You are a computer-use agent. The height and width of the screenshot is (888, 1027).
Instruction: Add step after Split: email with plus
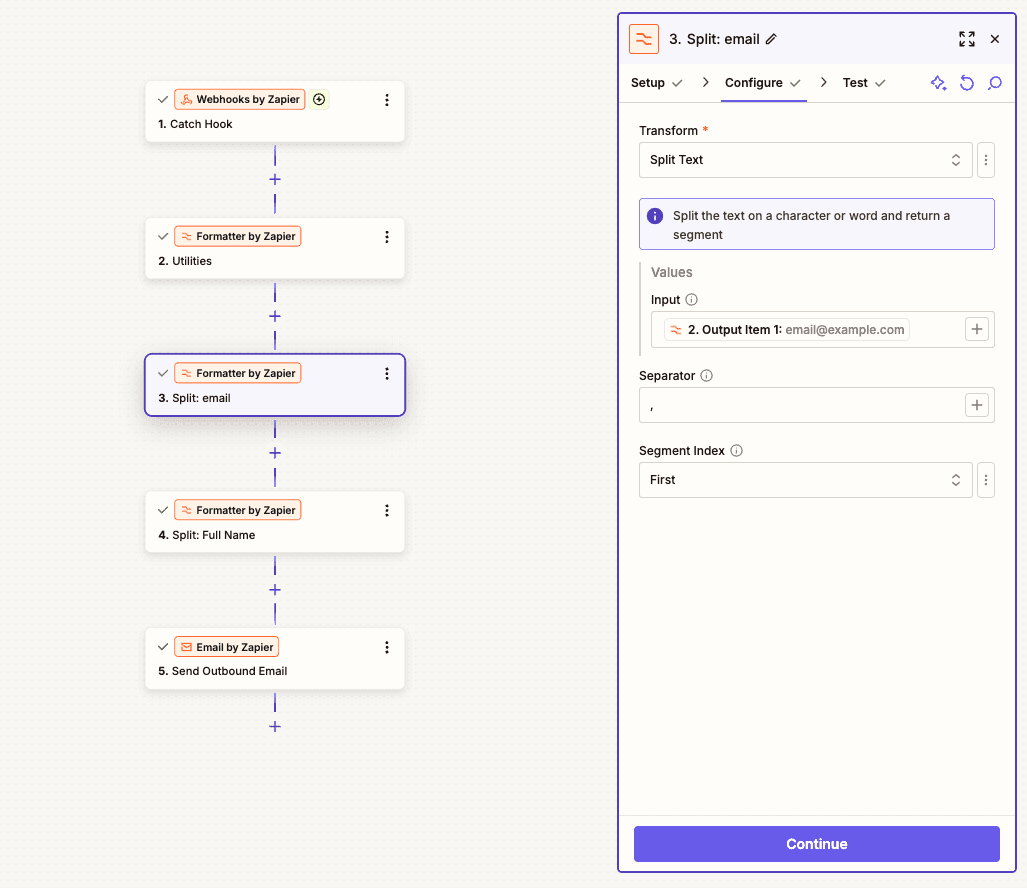pos(275,453)
